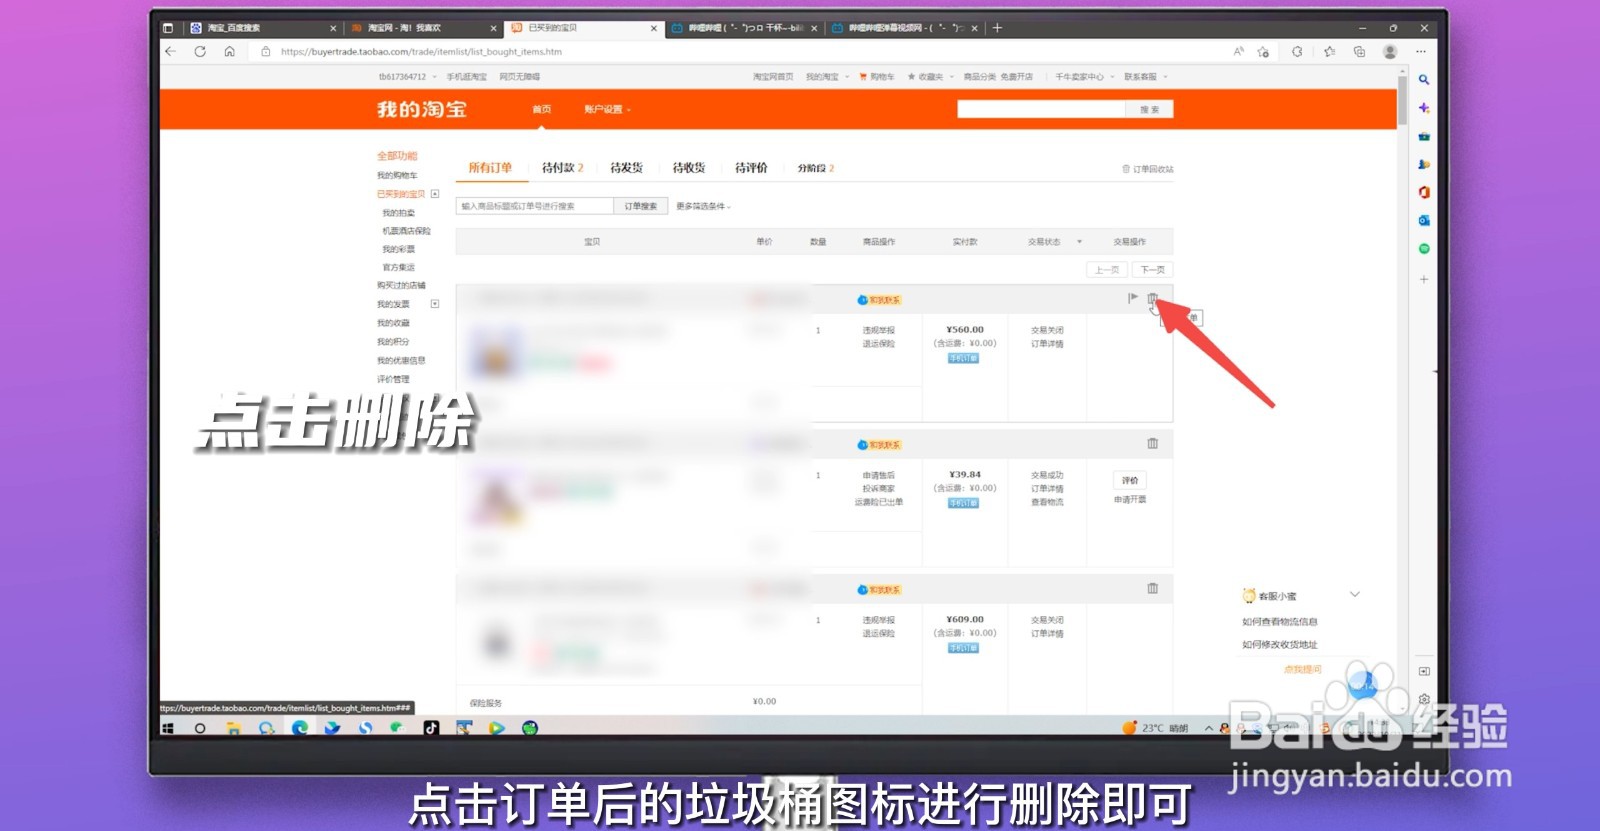The width and height of the screenshot is (1600, 831).
Task: Open the browser home page icon
Action: [x=229, y=51]
